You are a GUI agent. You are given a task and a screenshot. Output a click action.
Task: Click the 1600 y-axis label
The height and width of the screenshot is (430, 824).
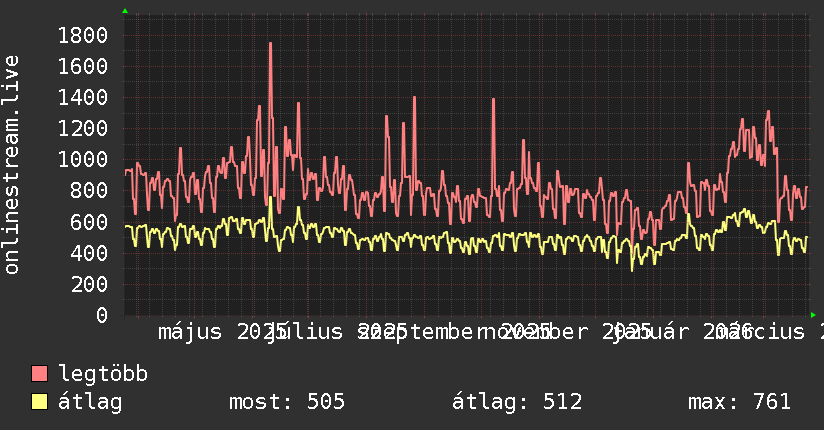(83, 67)
